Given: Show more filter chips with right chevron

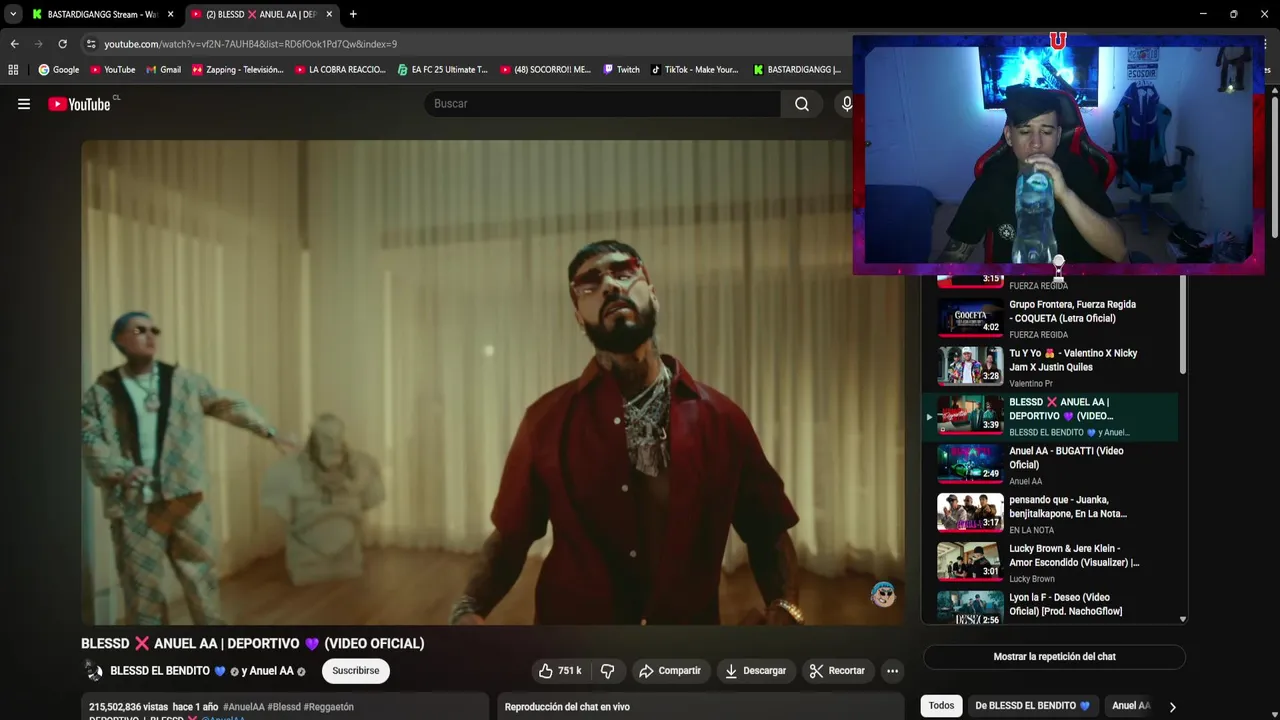Looking at the screenshot, I should tap(1172, 706).
